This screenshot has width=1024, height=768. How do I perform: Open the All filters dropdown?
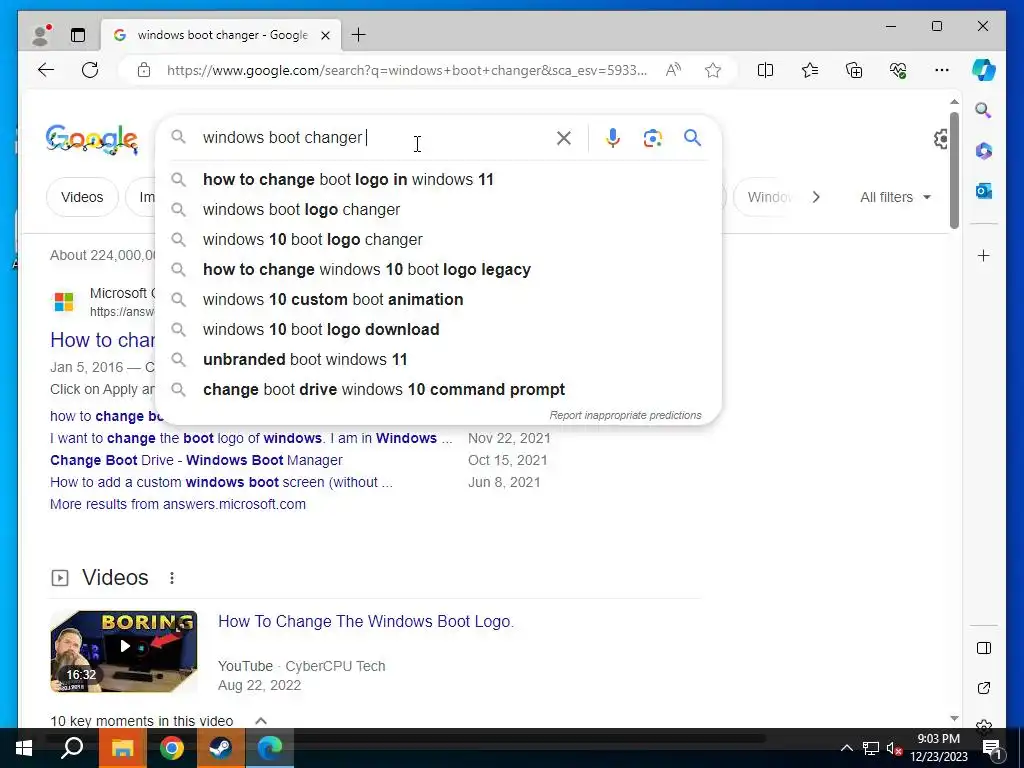(x=895, y=197)
